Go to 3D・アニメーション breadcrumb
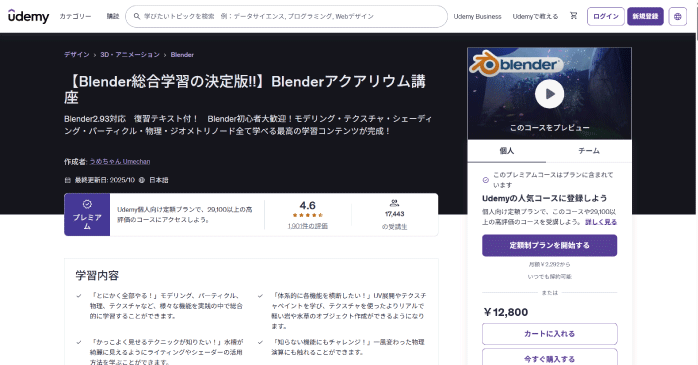 130,55
